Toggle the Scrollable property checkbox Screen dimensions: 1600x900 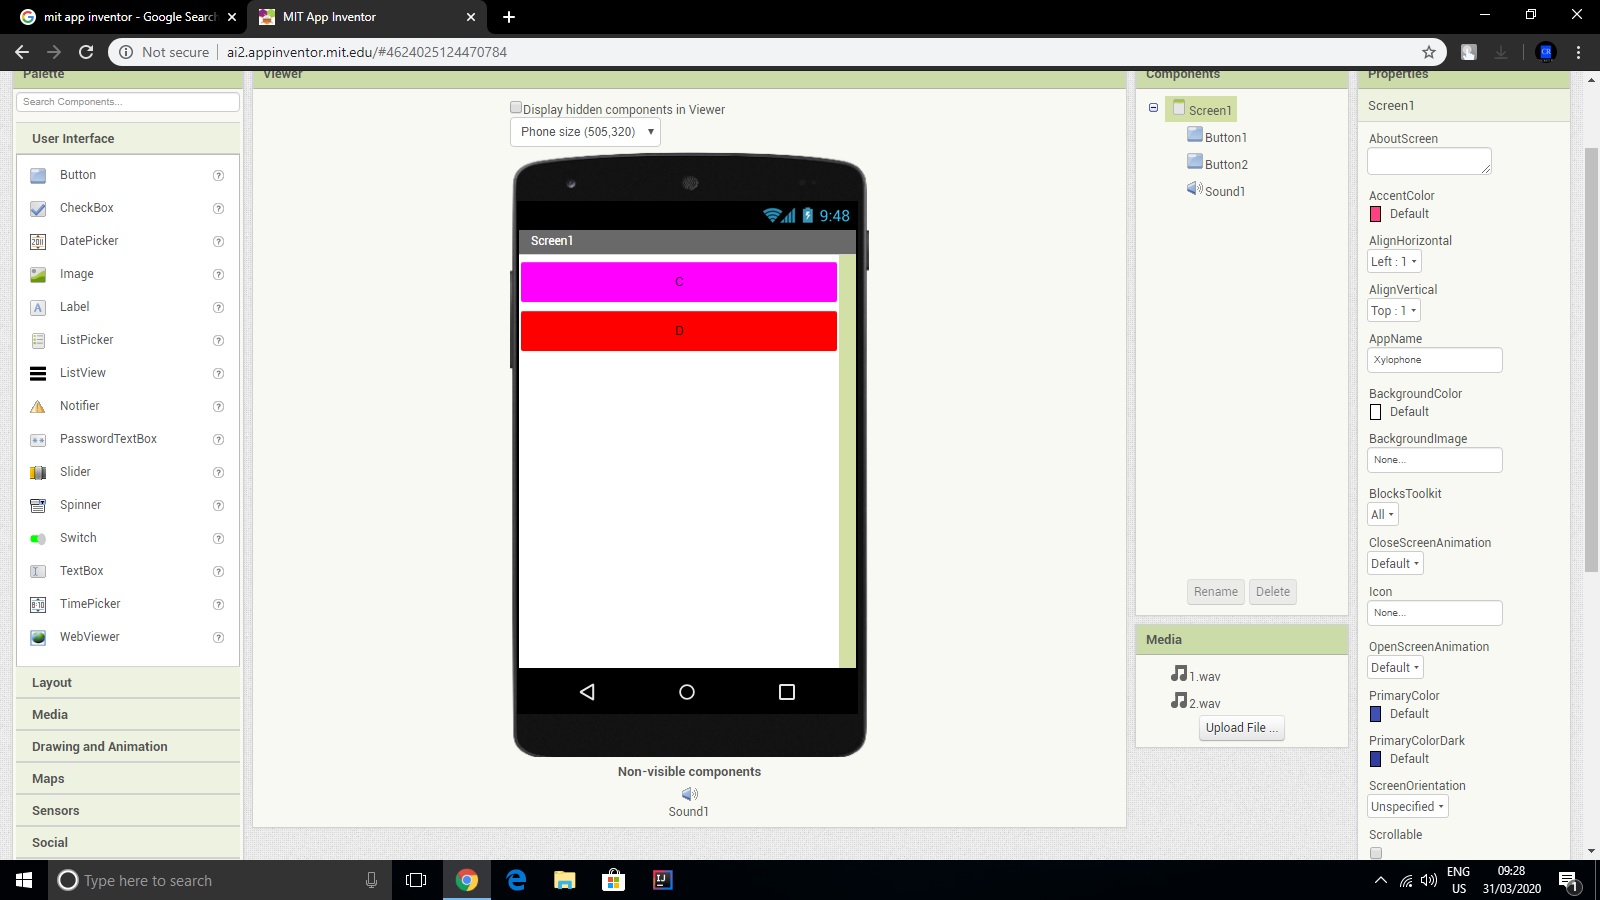[1377, 852]
